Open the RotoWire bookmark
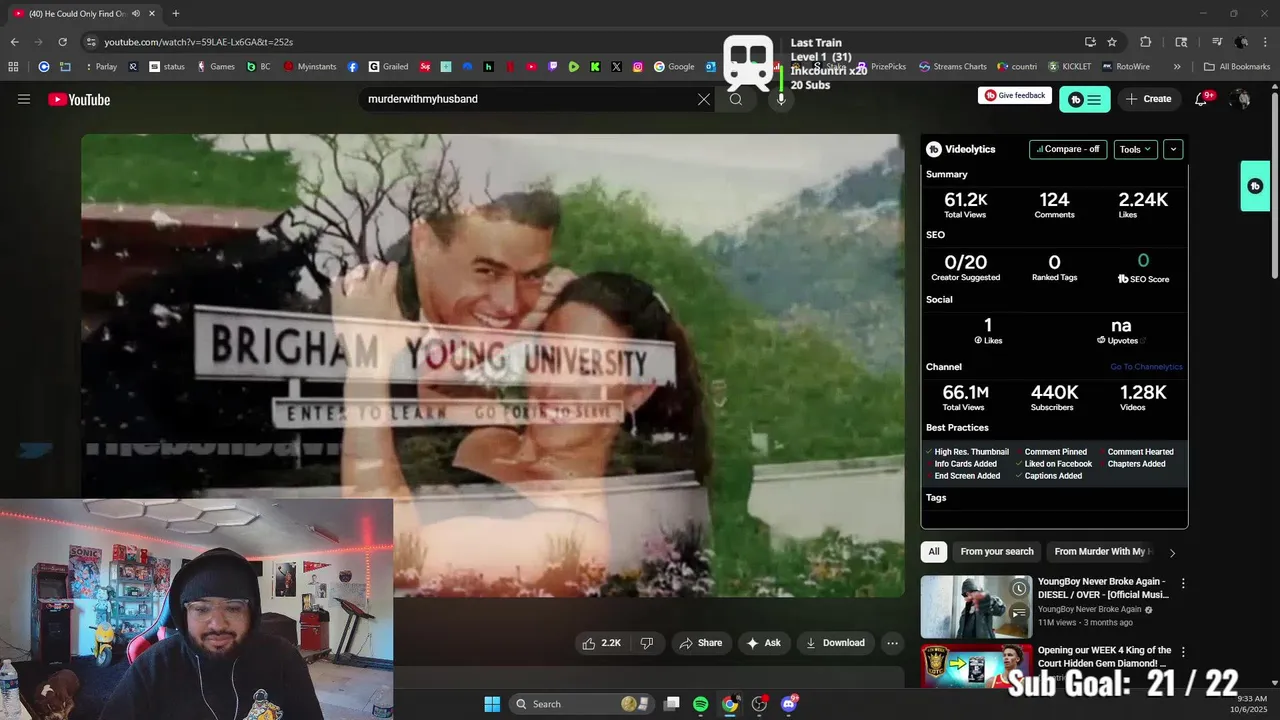This screenshot has height=720, width=1280. coord(1125,67)
